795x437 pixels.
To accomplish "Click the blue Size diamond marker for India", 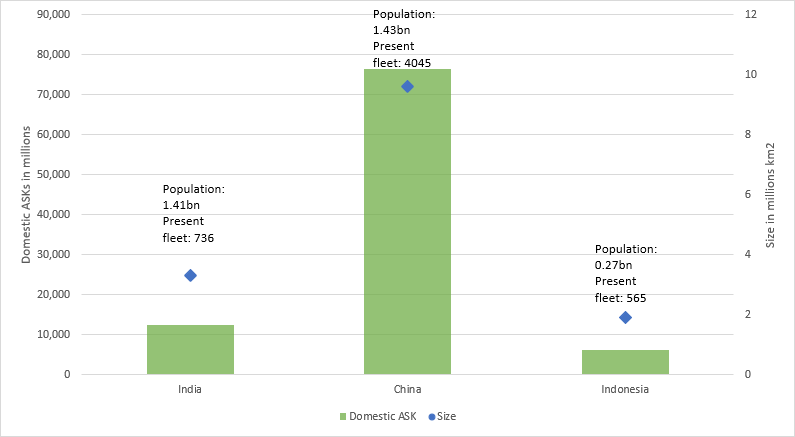I will pyautogui.click(x=191, y=275).
